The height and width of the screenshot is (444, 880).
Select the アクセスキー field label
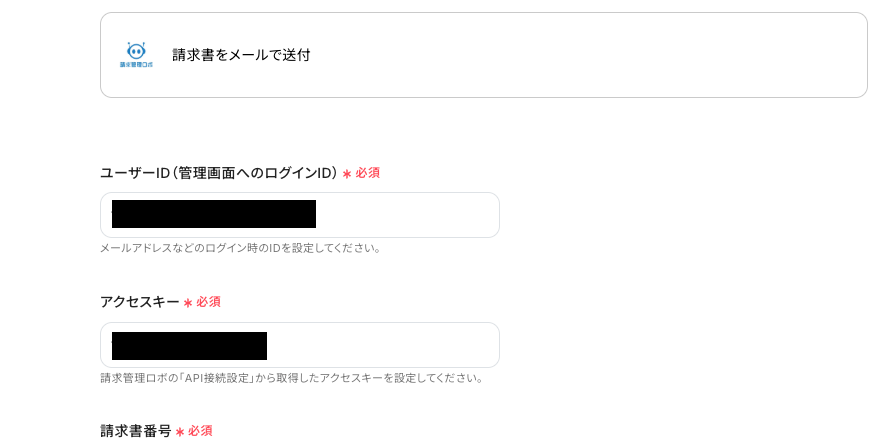(139, 302)
